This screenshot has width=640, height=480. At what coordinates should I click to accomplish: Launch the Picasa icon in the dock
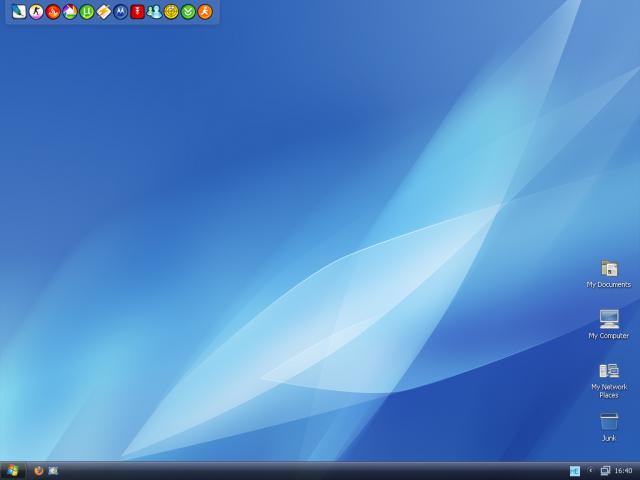70,12
